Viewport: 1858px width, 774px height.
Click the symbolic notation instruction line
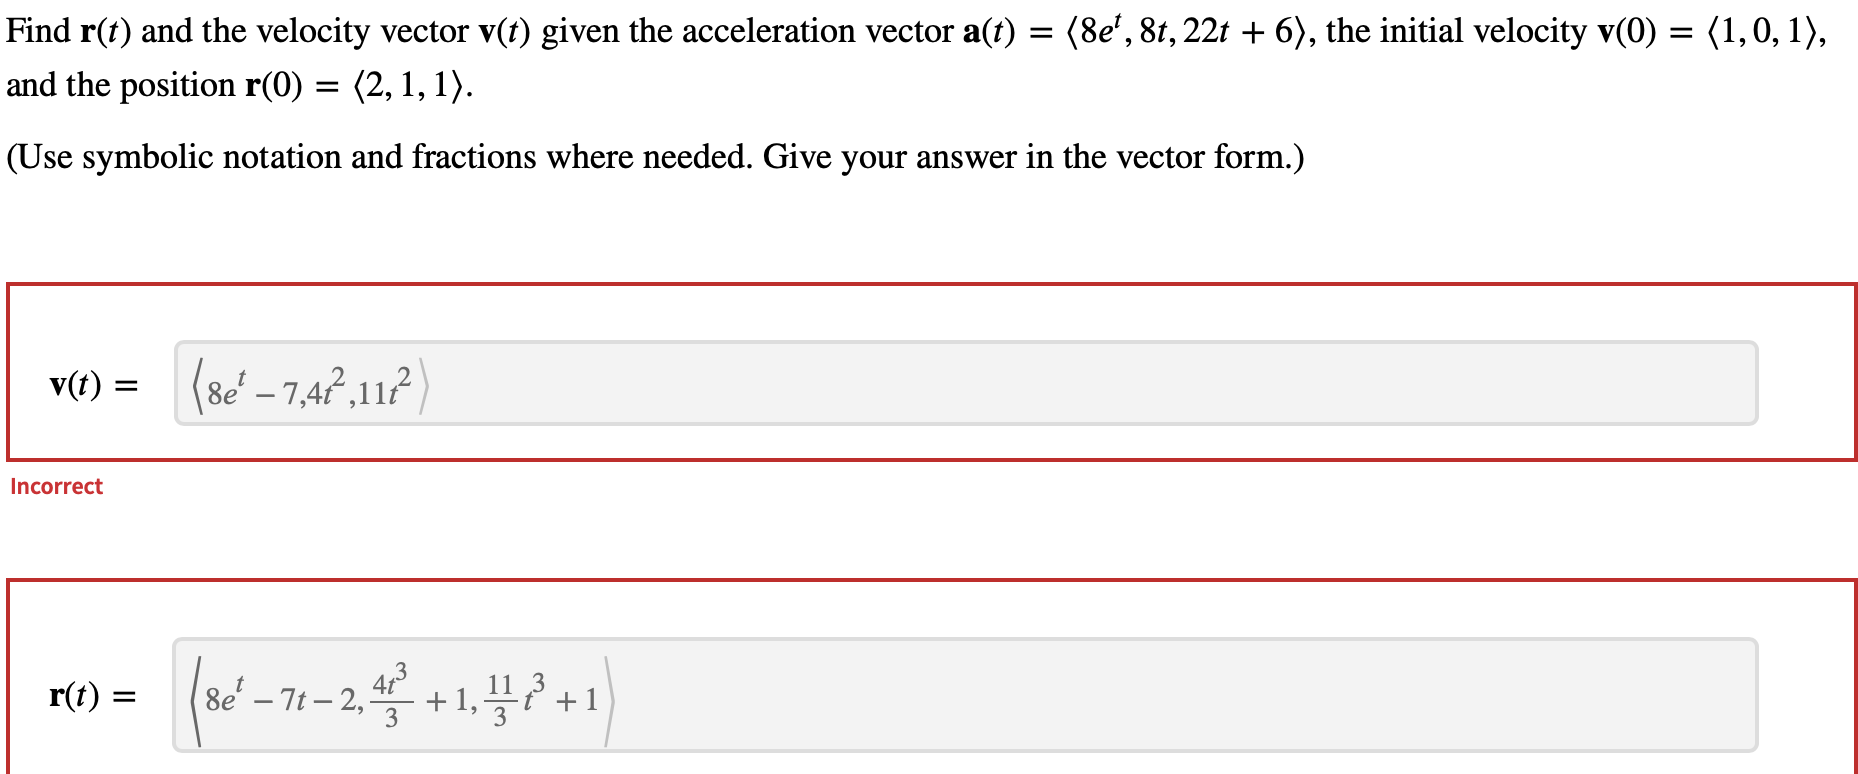[x=653, y=157]
